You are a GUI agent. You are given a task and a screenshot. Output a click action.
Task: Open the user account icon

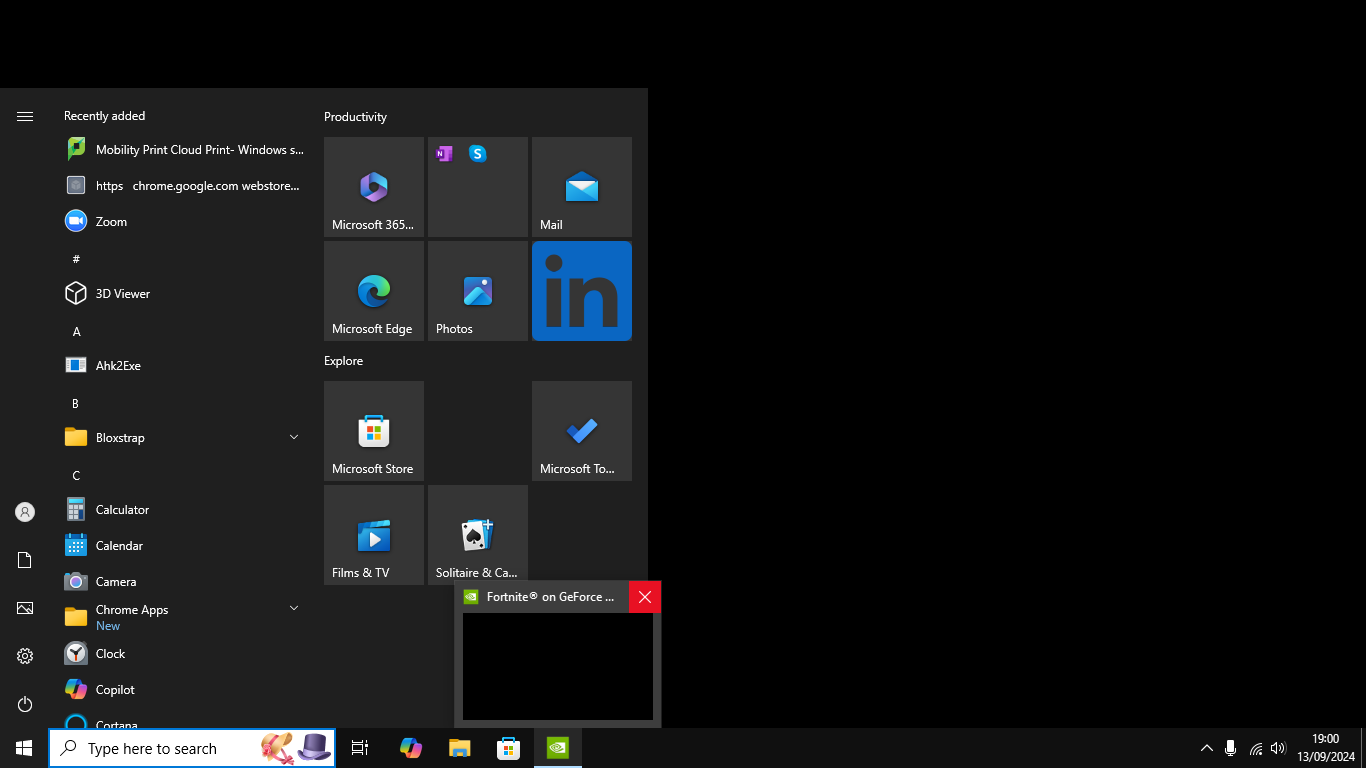(25, 512)
